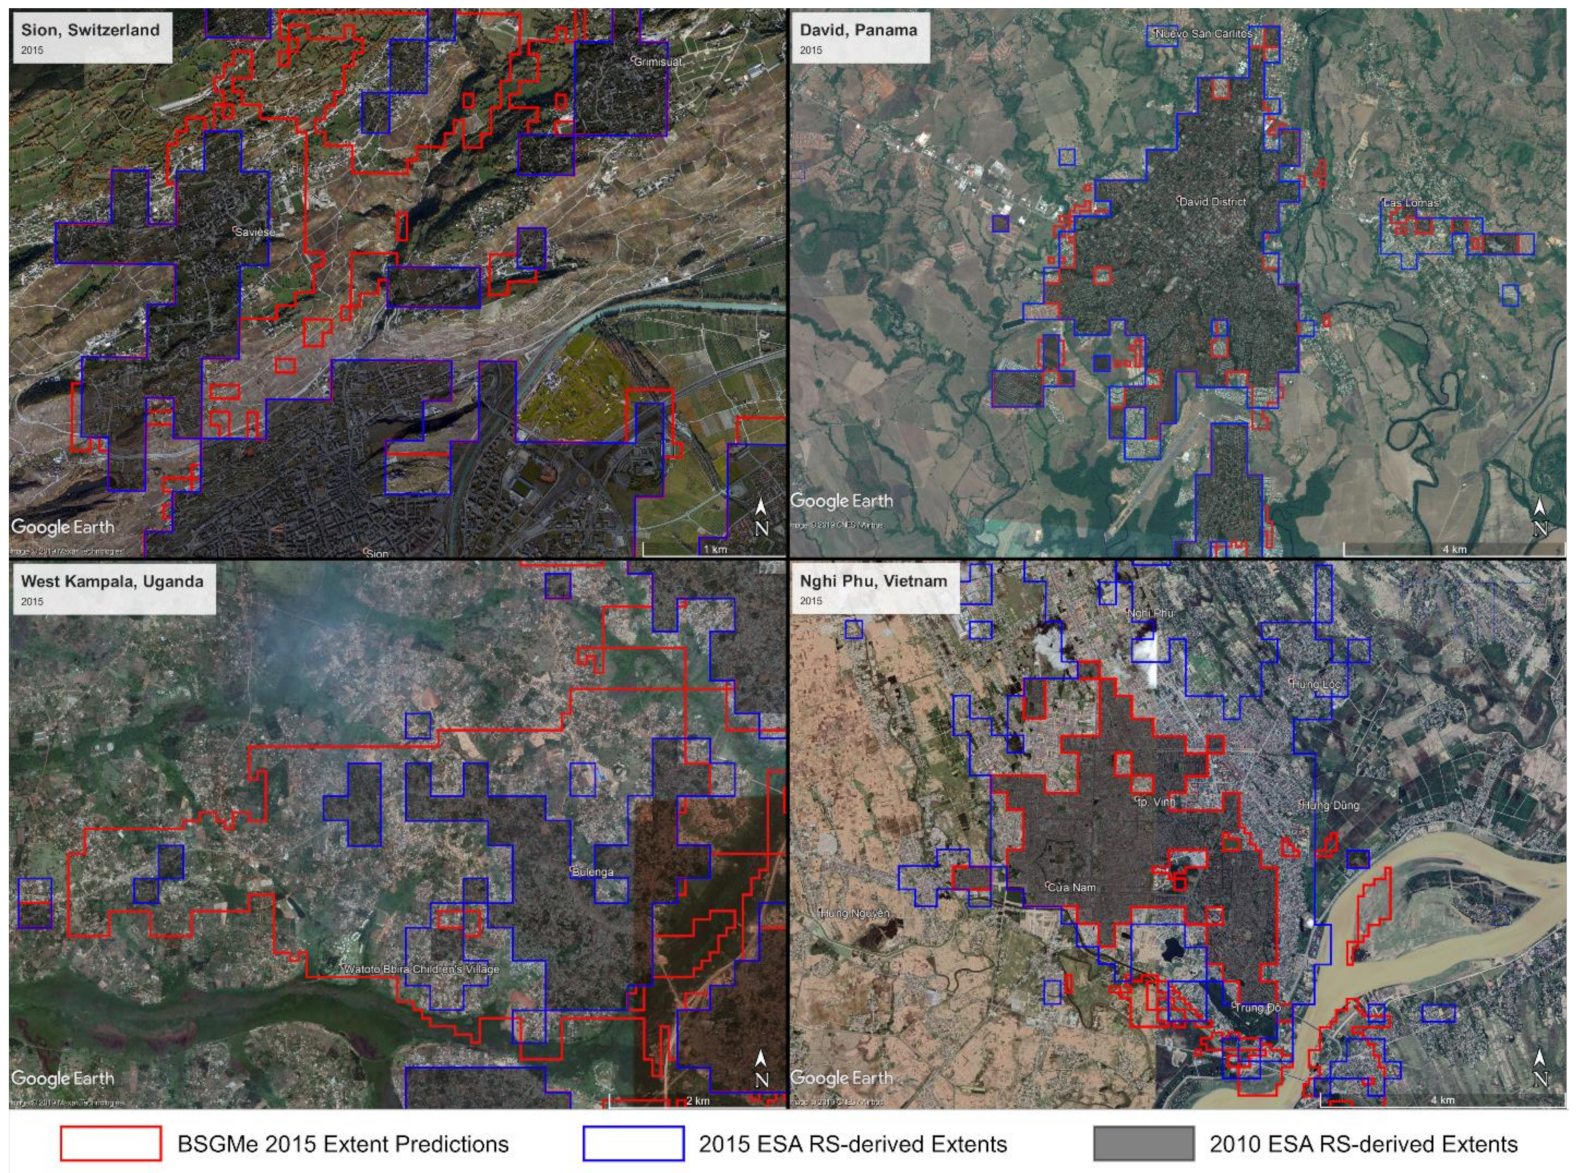This screenshot has height=1173, width=1576.
Task: Click the 'Nuevo San Carlitos' place label
Action: tap(1203, 34)
